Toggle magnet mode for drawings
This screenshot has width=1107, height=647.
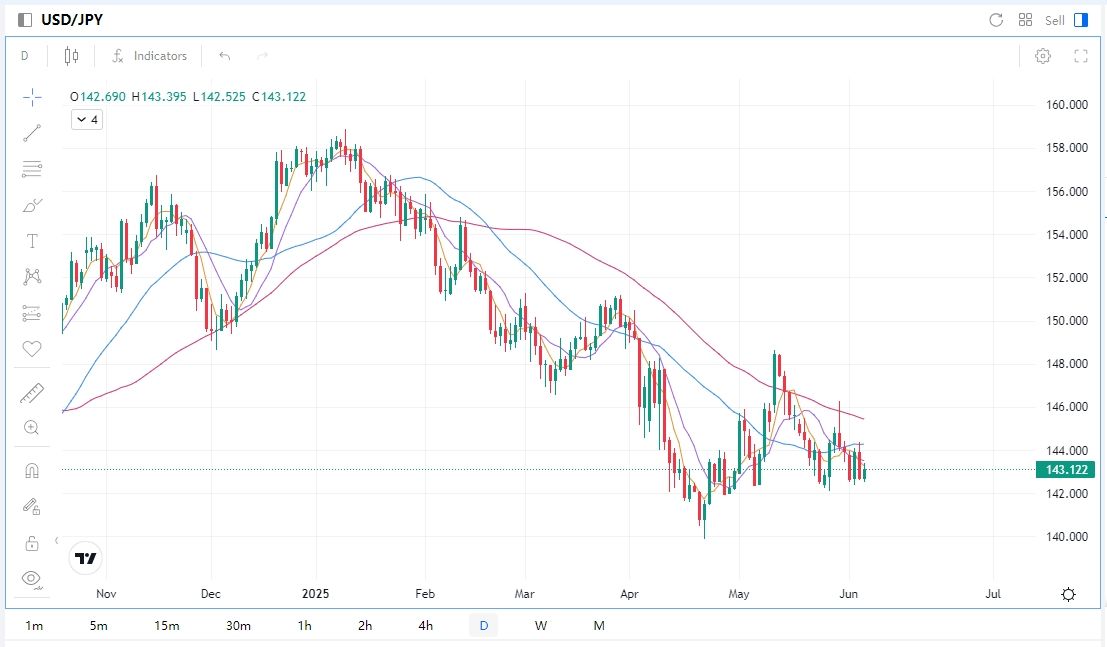pos(32,470)
